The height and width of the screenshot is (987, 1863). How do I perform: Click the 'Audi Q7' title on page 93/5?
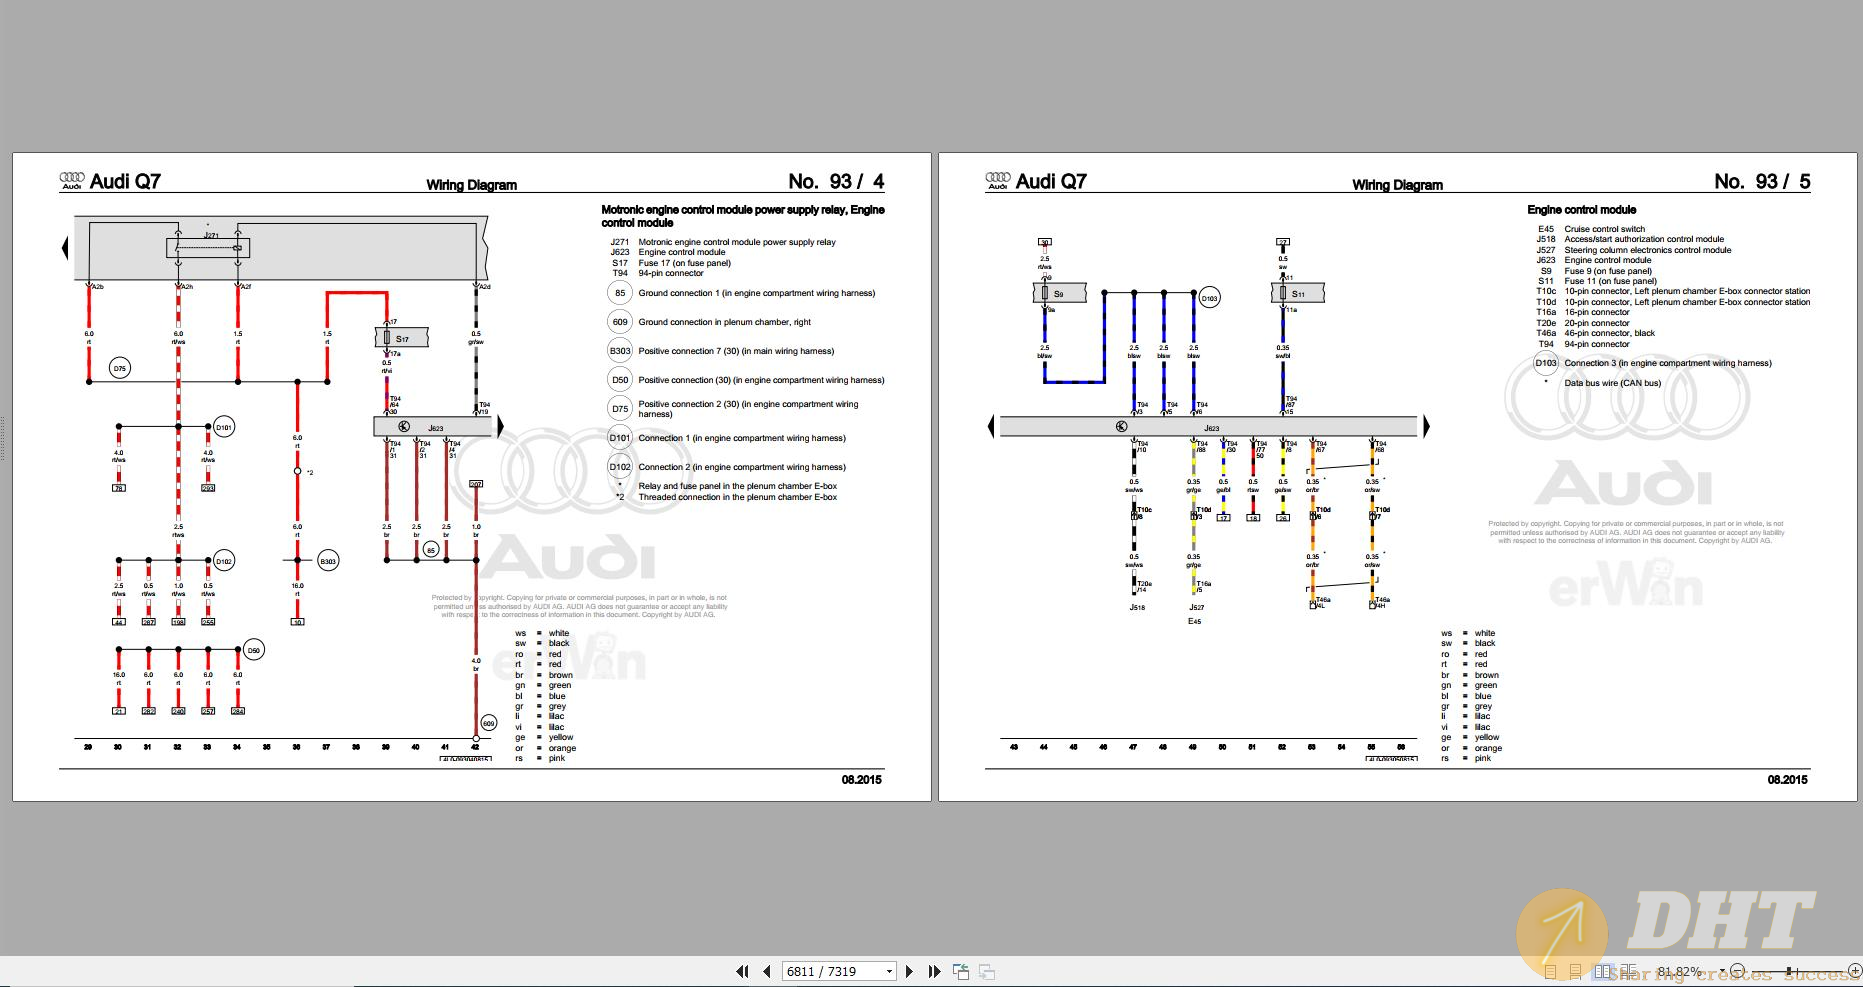coord(1051,181)
